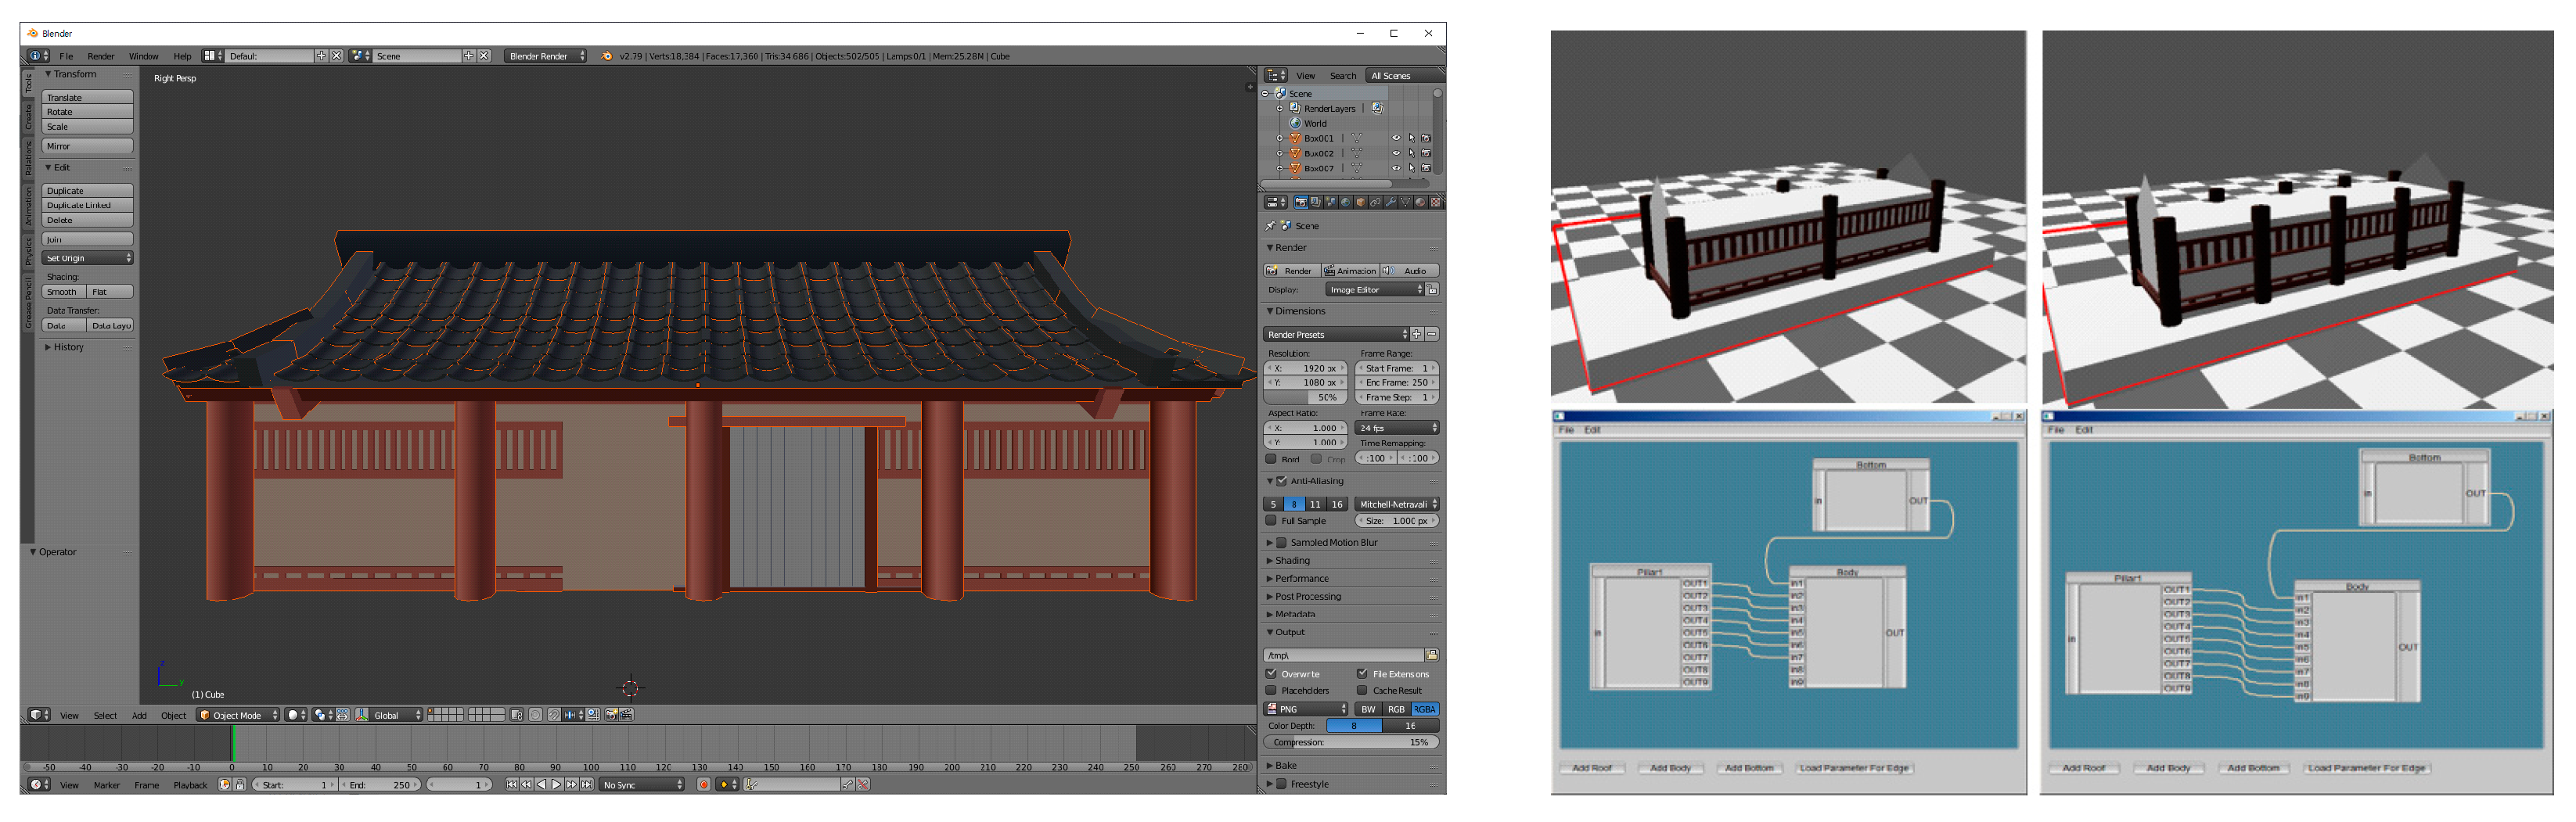
Task: Disable the Overwrite checkbox
Action: [x=1271, y=674]
